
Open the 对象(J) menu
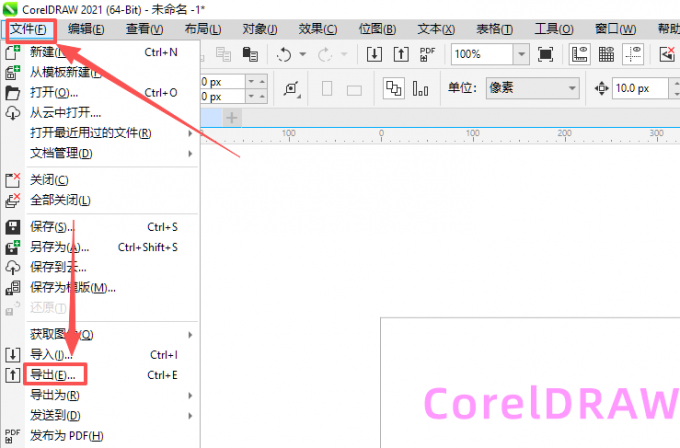tap(260, 29)
